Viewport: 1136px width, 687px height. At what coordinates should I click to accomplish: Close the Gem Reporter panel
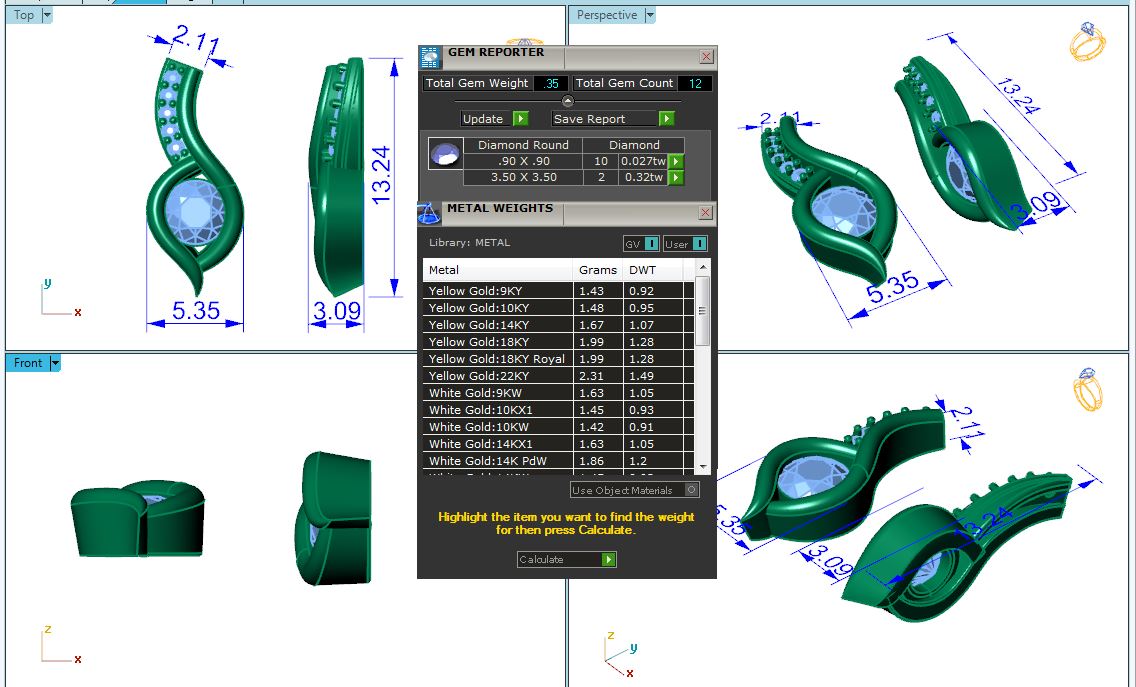(x=706, y=57)
